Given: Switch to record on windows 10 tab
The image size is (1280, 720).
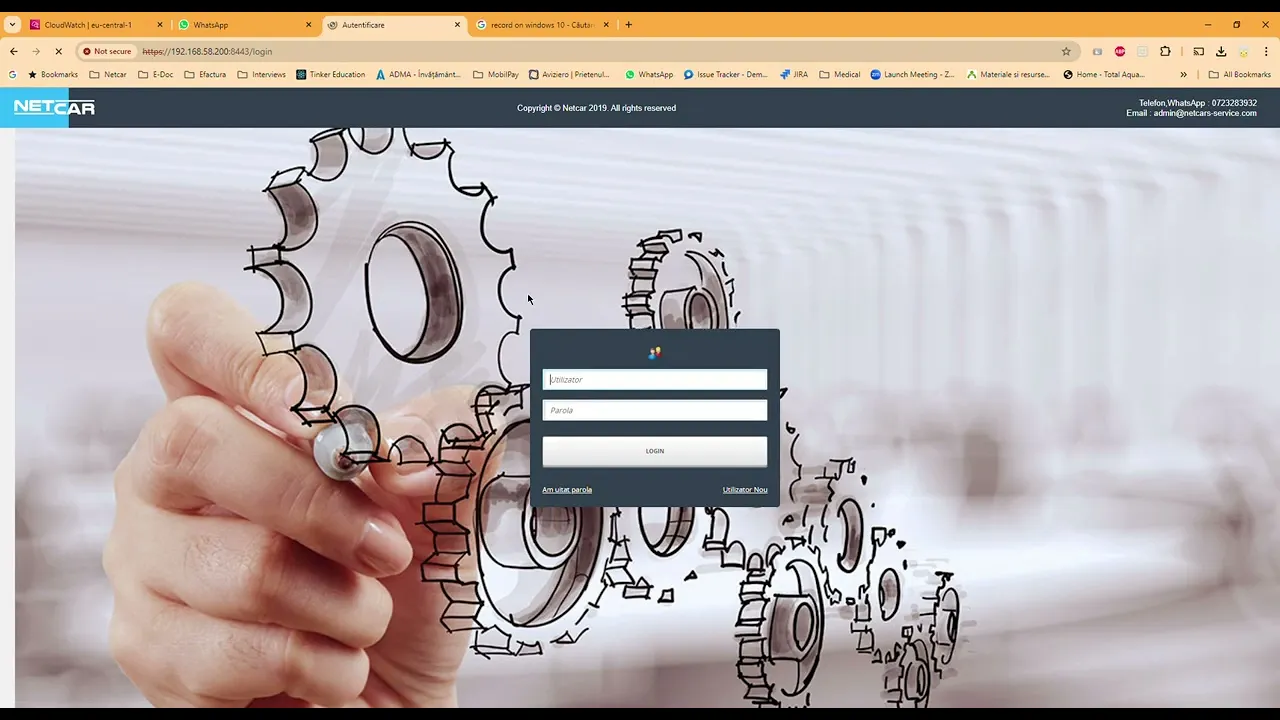Looking at the screenshot, I should point(542,25).
